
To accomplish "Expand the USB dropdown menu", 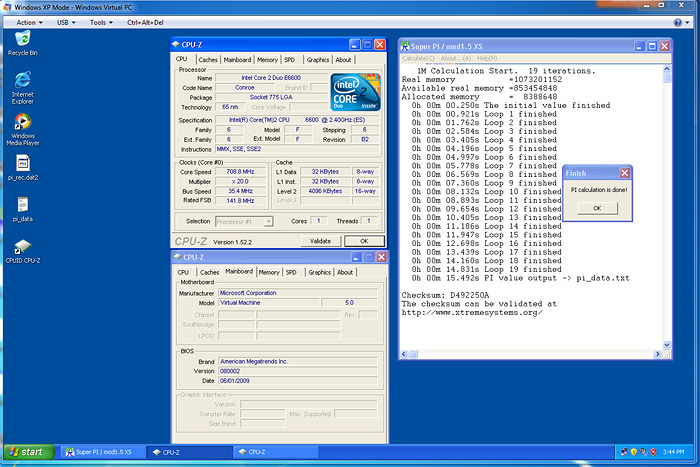I will click(68, 21).
